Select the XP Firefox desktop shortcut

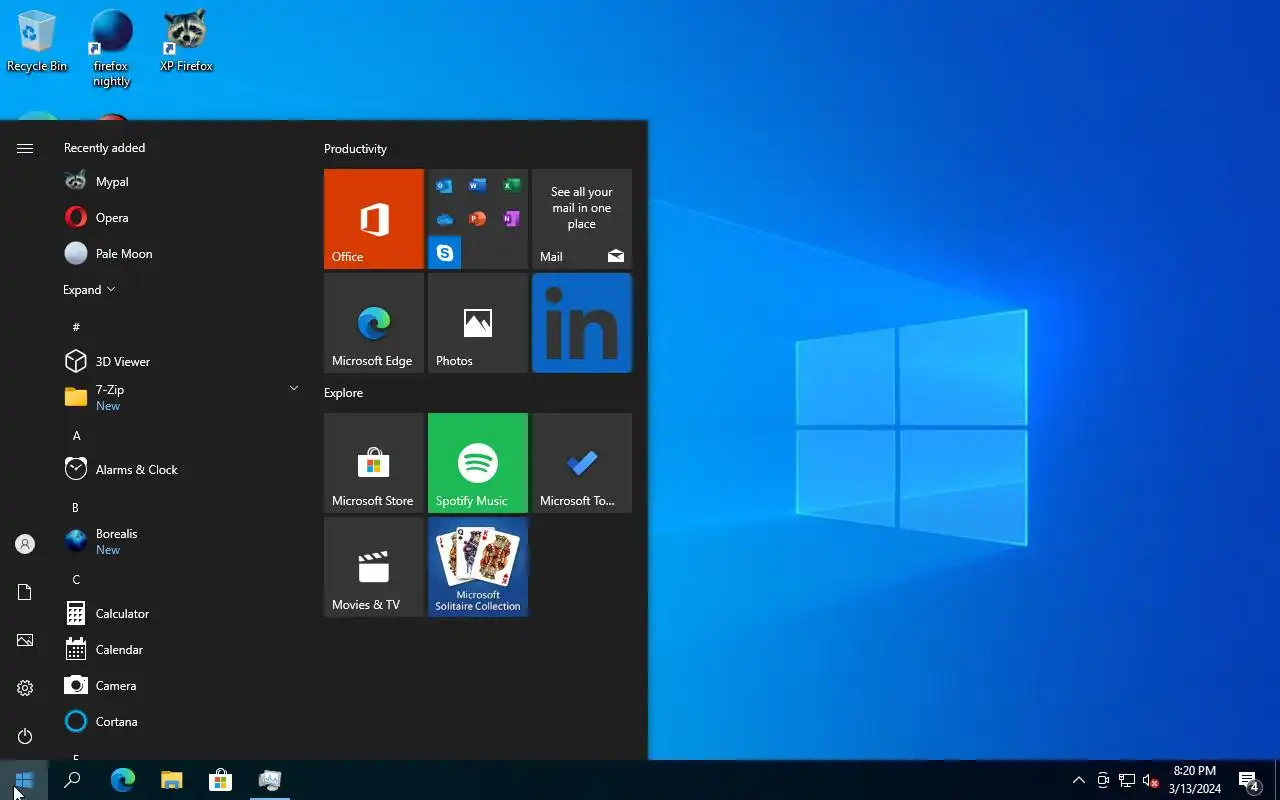click(x=186, y=41)
